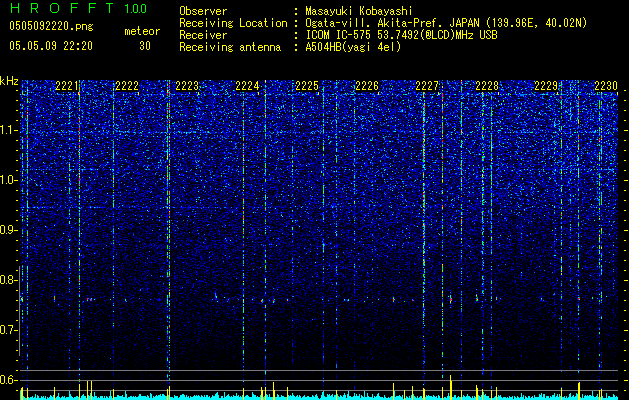This screenshot has width=629, height=400.
Task: Click the 2224 time marker
Action: 247,86
